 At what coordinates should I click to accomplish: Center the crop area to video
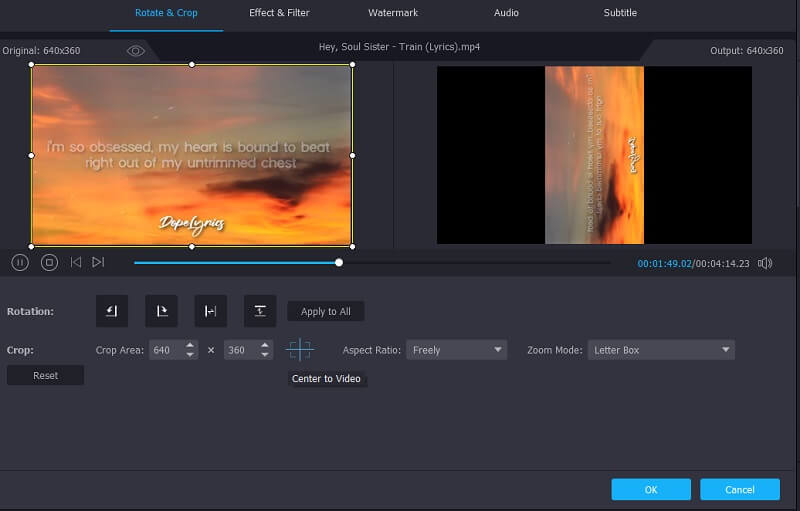(x=300, y=350)
